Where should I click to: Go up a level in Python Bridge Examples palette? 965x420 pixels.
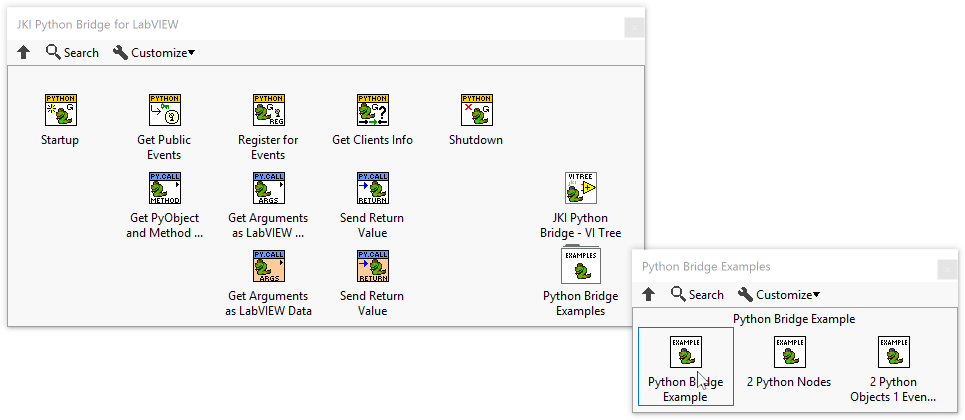click(x=649, y=294)
